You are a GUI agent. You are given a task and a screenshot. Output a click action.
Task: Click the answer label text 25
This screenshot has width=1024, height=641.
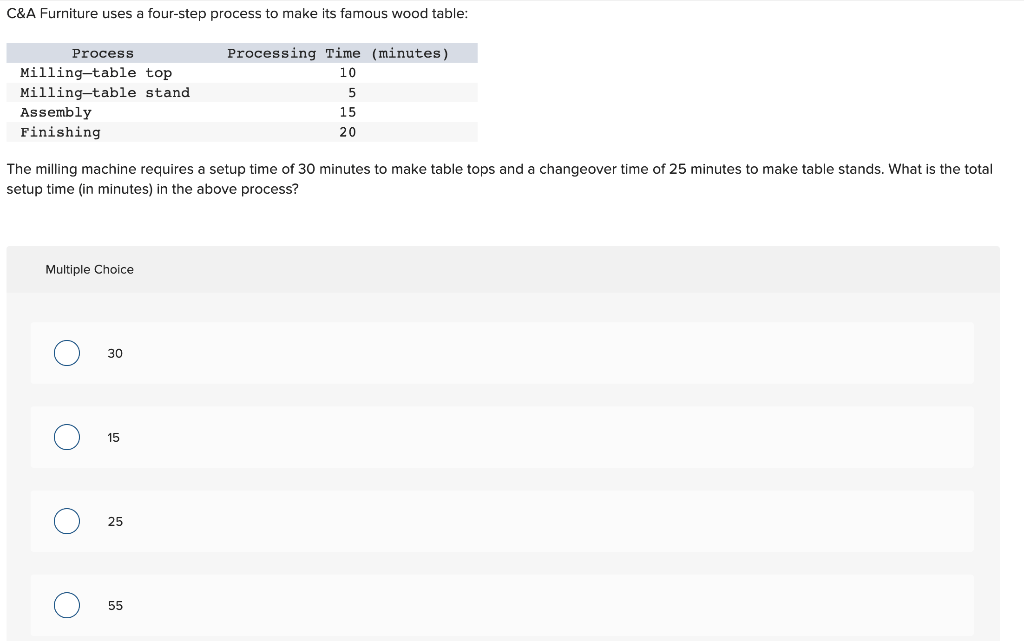115,522
